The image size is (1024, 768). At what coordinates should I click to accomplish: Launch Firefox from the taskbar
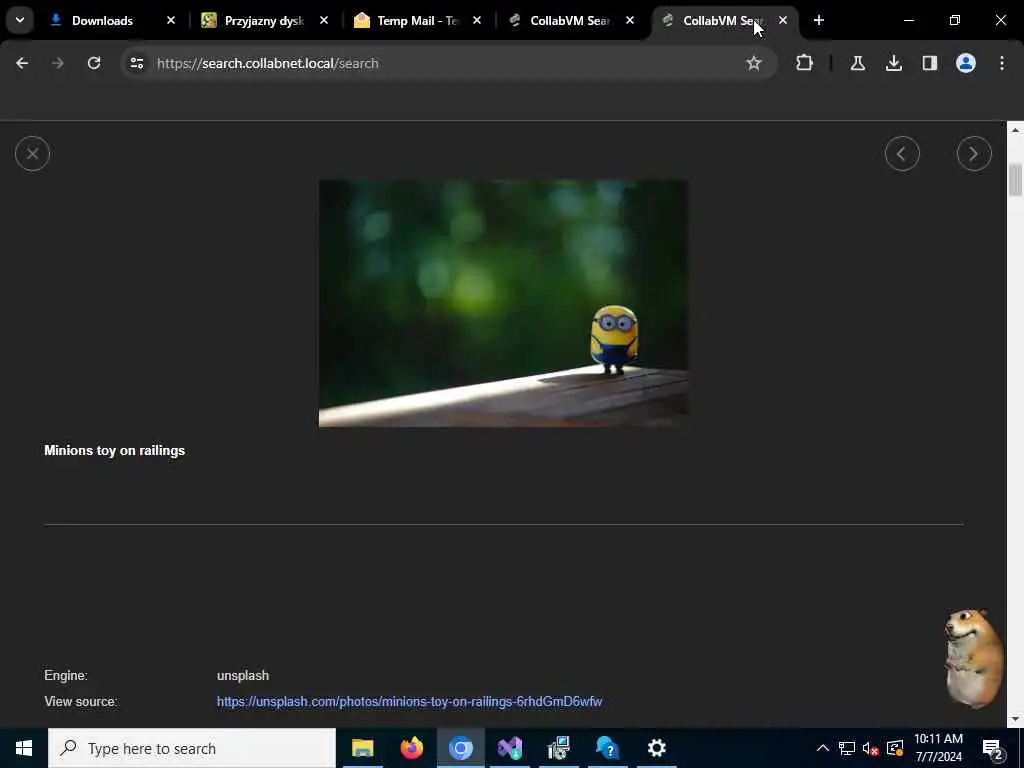[411, 748]
